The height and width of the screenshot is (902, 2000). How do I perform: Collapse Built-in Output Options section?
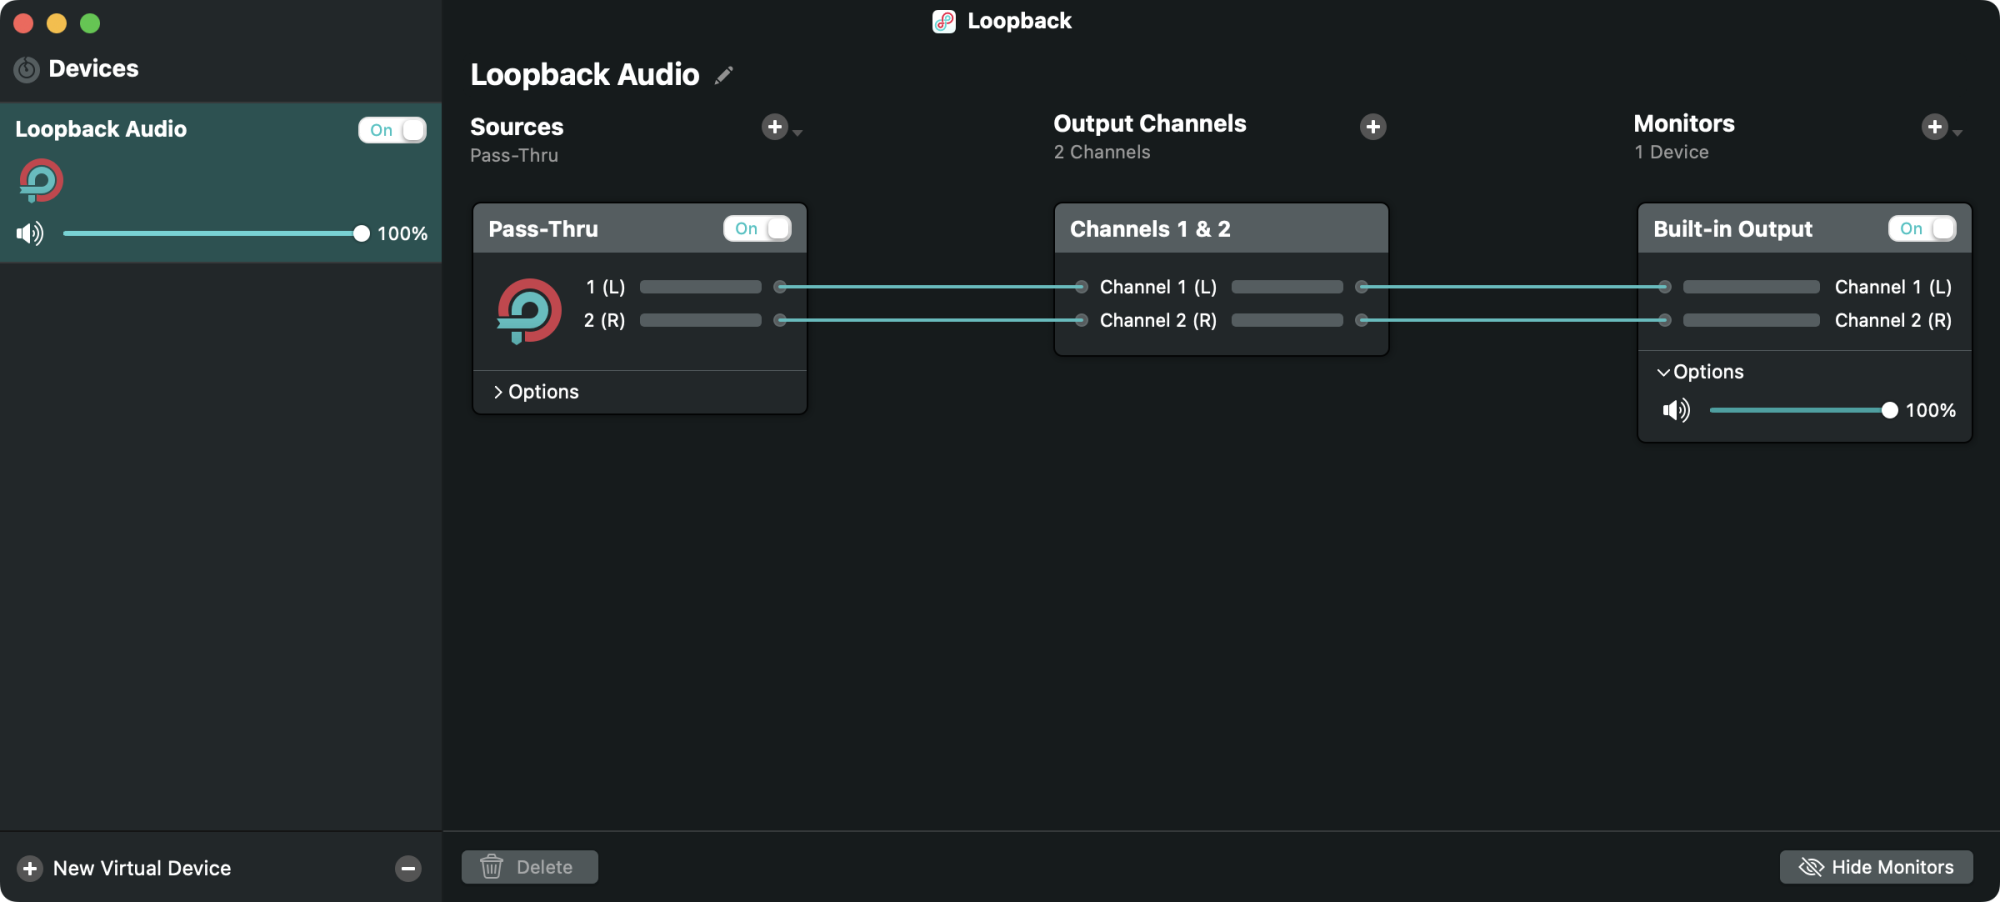[1700, 372]
